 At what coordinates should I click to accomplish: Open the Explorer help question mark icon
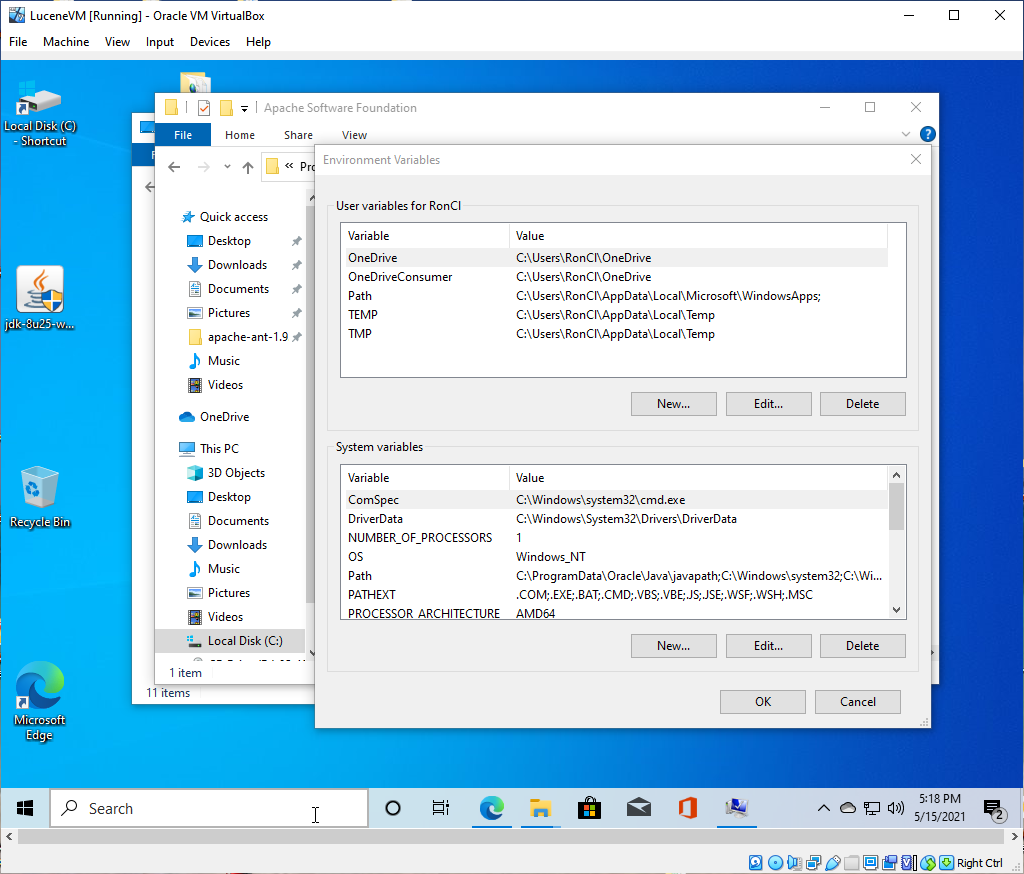tap(927, 134)
